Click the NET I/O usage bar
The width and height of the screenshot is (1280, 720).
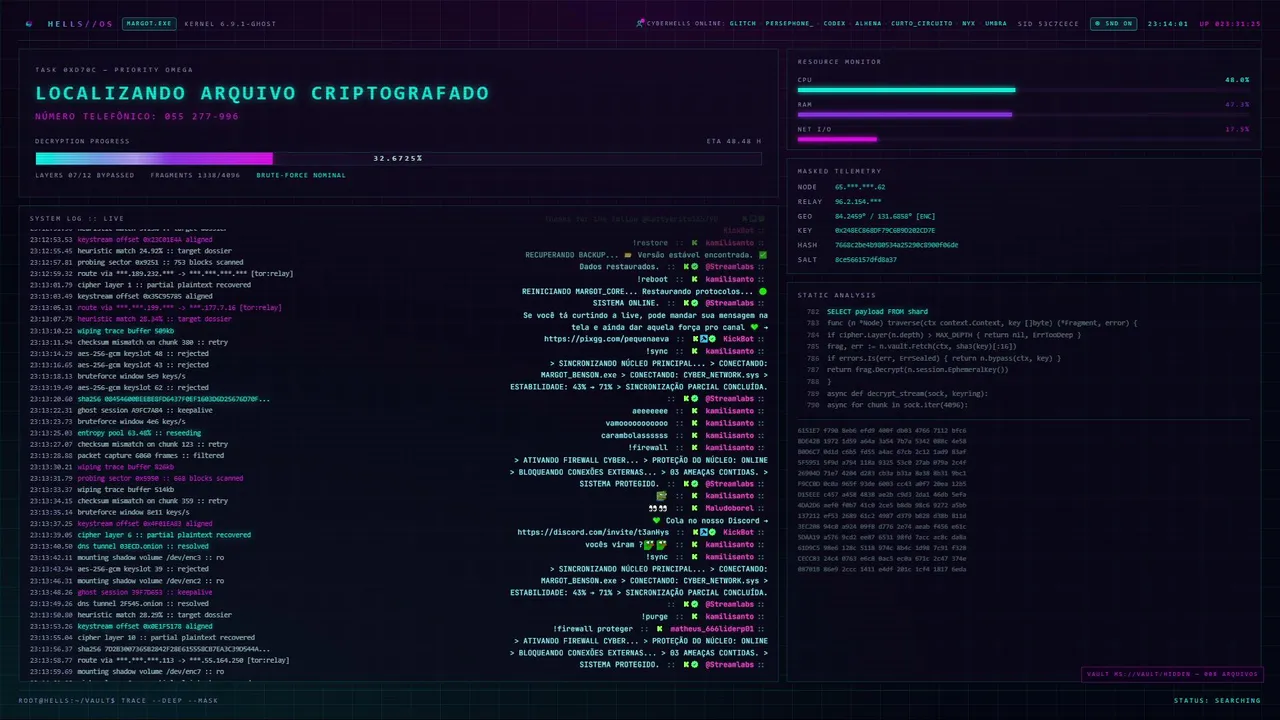tap(1023, 140)
